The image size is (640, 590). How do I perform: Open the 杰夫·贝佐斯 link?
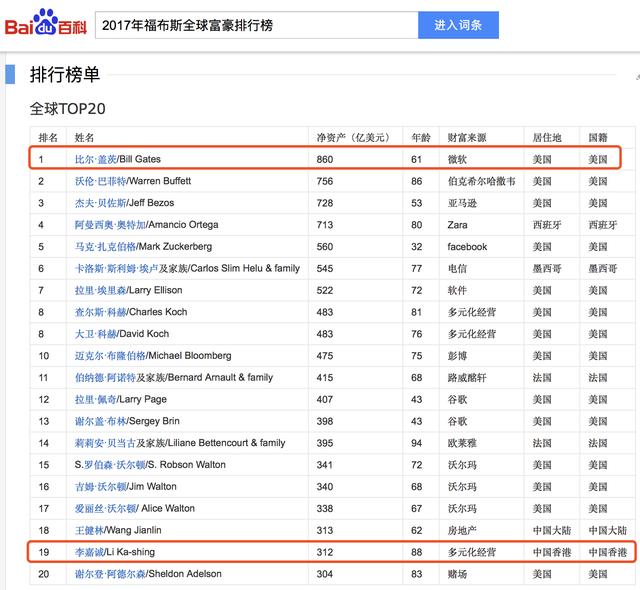(100, 203)
